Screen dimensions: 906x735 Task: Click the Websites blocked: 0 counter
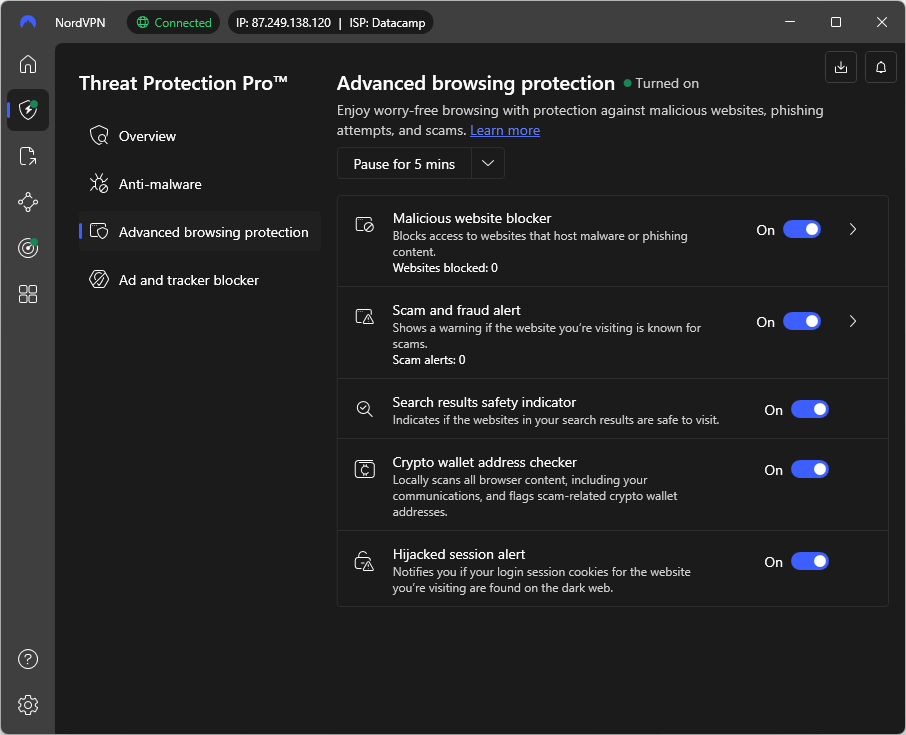pyautogui.click(x=445, y=268)
